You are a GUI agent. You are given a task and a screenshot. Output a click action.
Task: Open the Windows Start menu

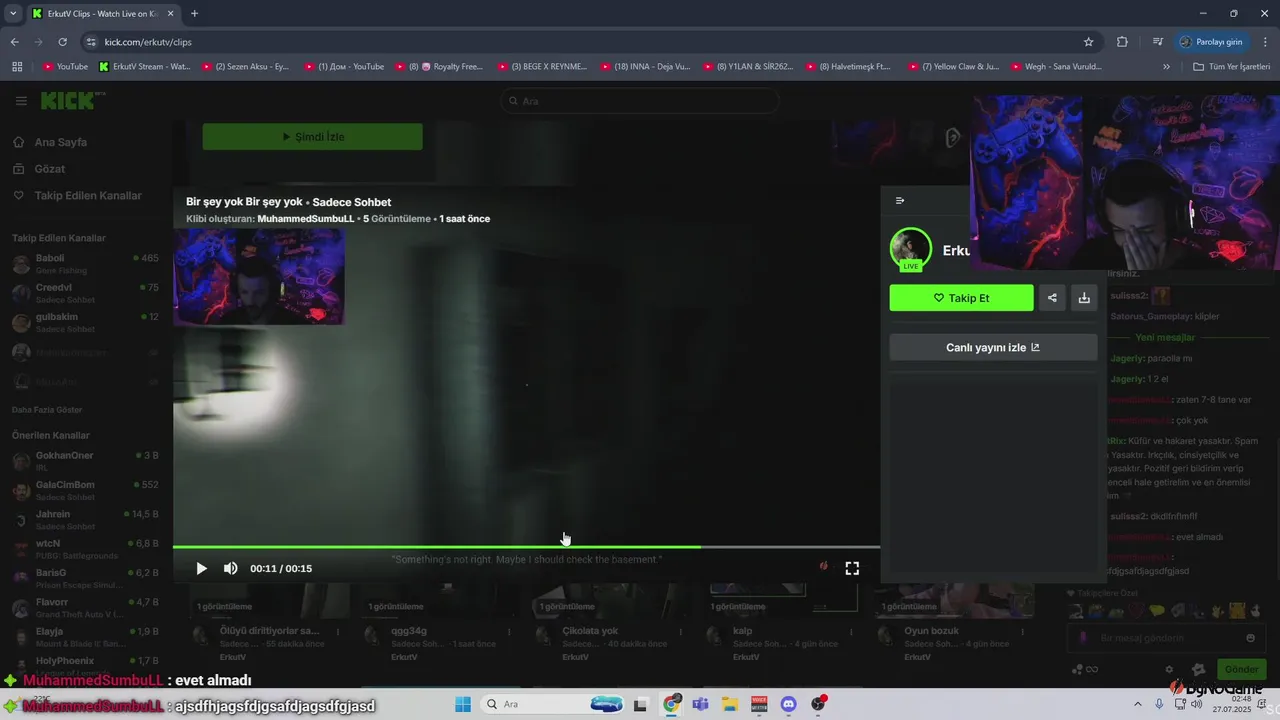coord(462,704)
